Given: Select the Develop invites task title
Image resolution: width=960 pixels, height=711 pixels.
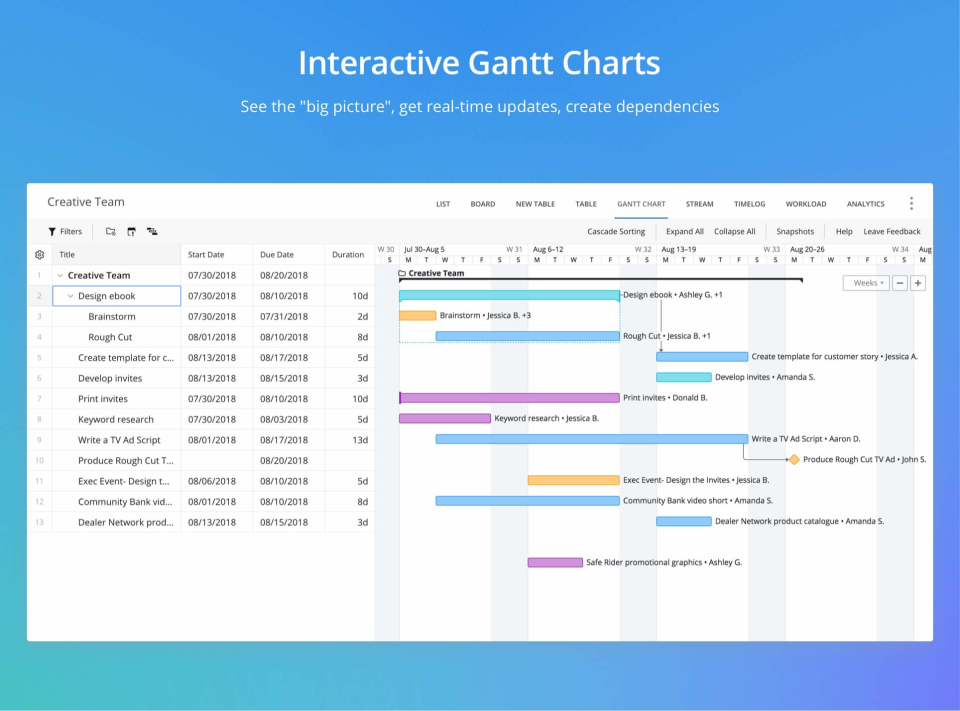Looking at the screenshot, I should 110,378.
